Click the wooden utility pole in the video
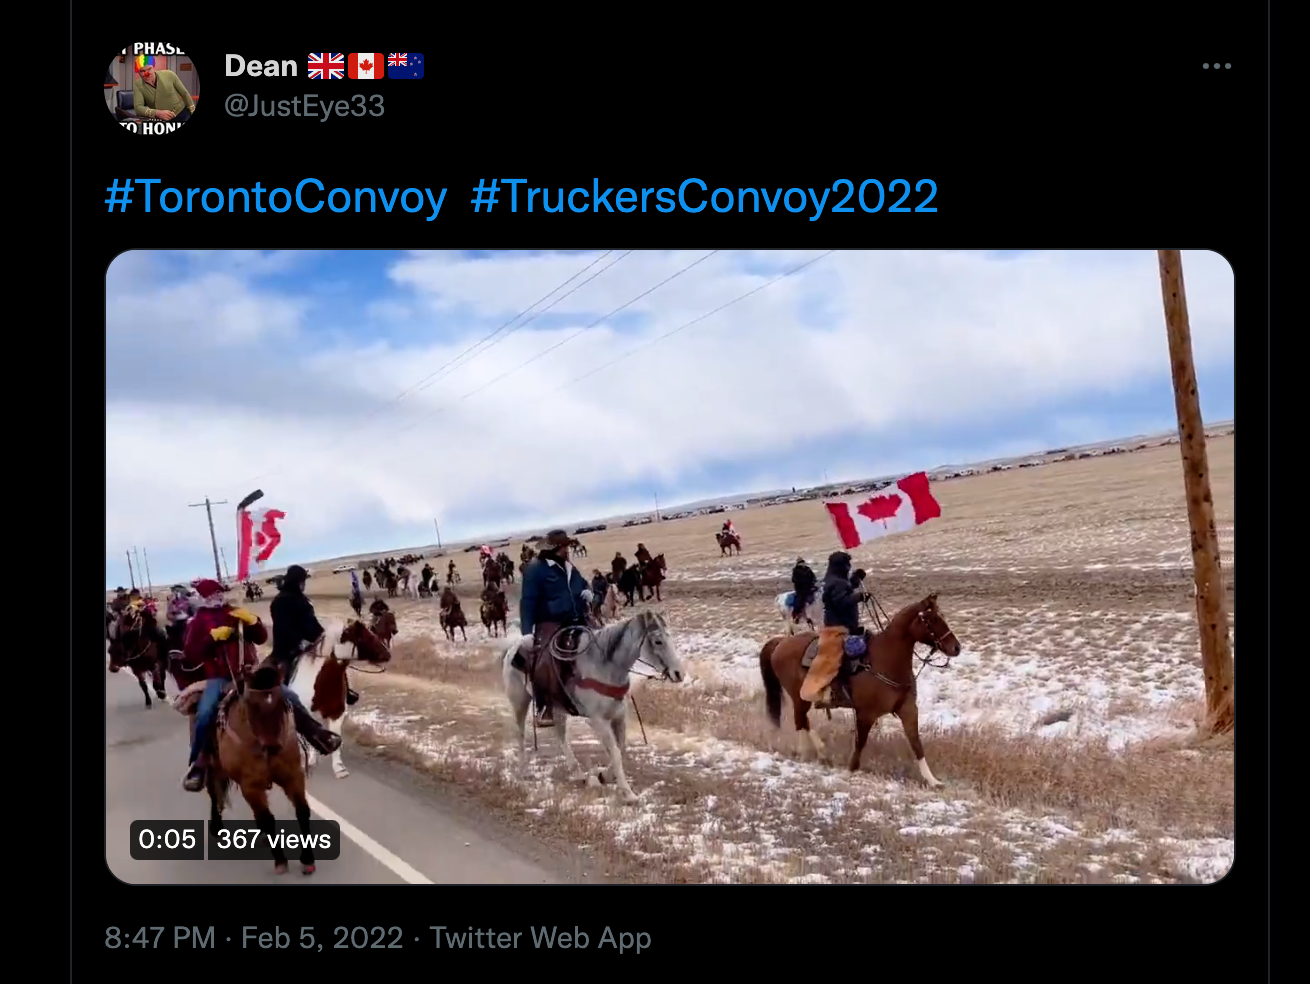 click(x=1198, y=492)
